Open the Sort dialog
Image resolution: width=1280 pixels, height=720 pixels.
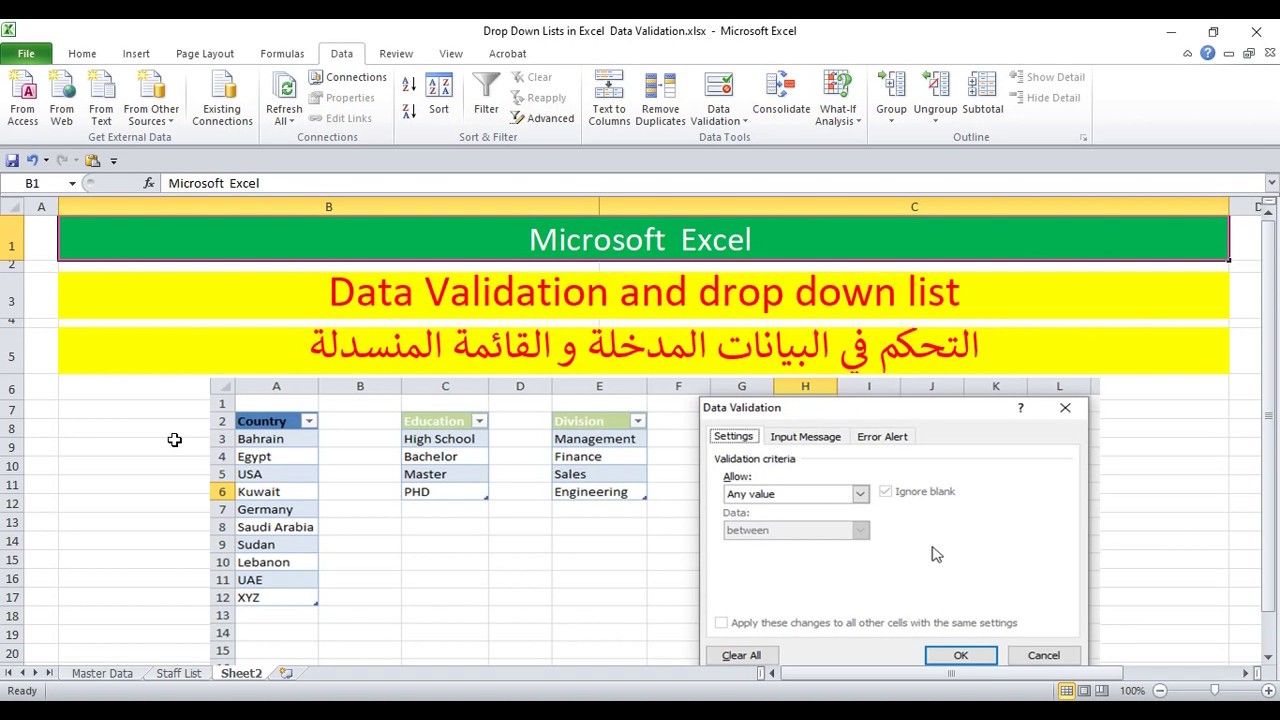click(x=439, y=94)
